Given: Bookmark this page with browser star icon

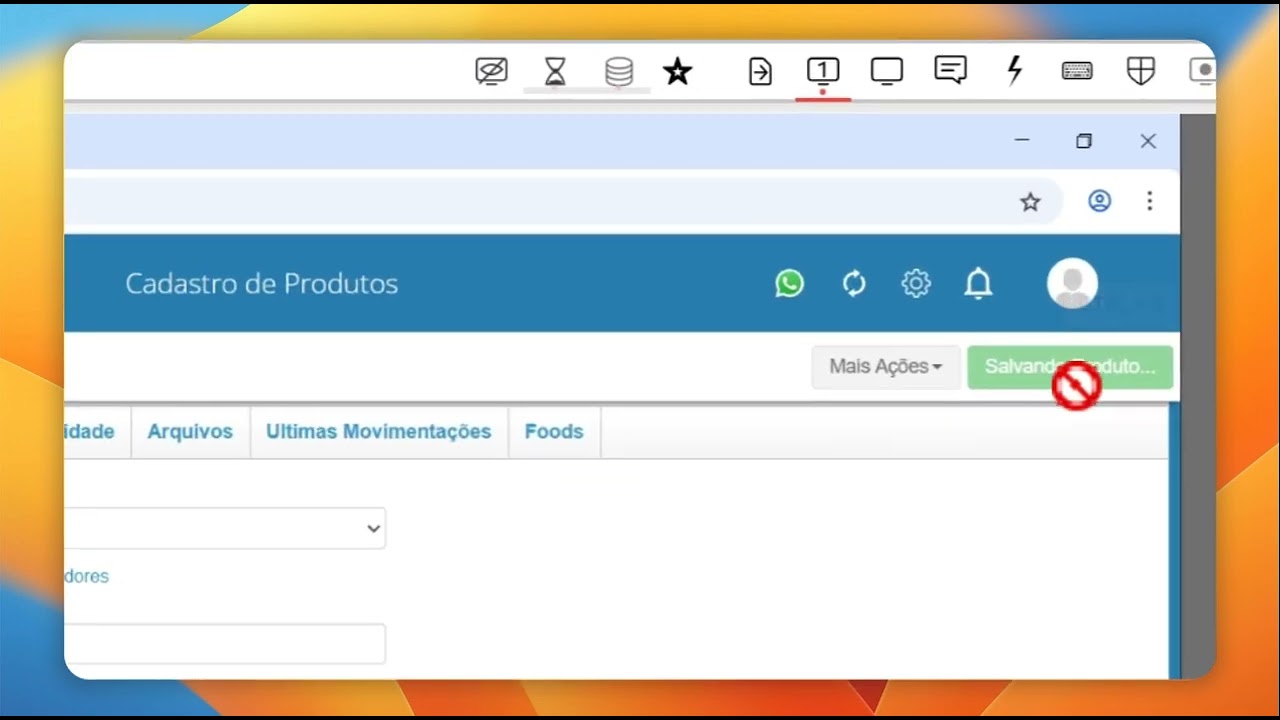Looking at the screenshot, I should [1030, 202].
